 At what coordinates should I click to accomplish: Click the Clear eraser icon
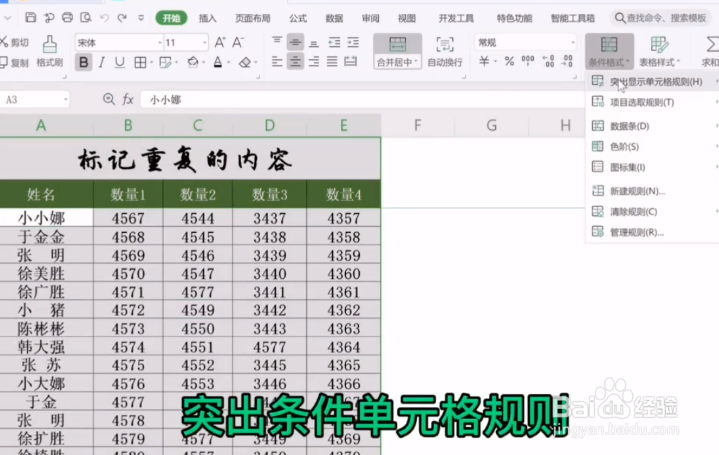[245, 62]
